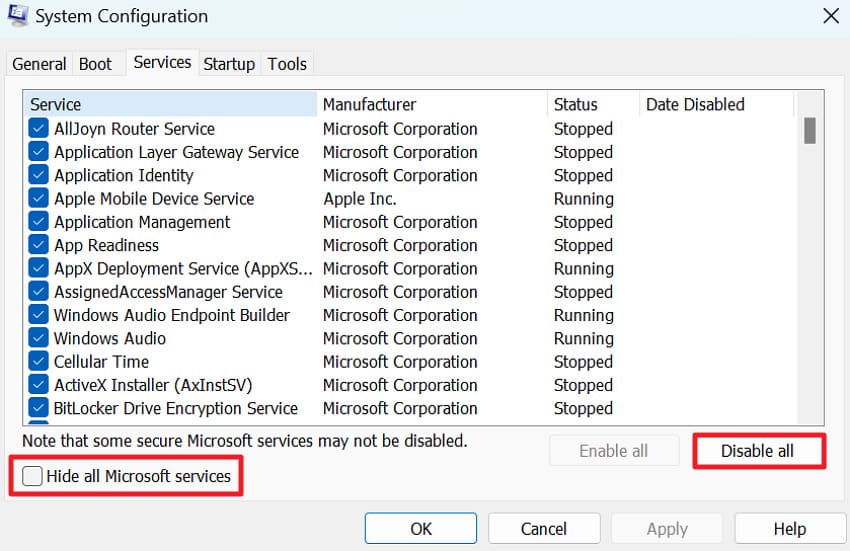The height and width of the screenshot is (551, 850).
Task: Sort by the Status column header
Action: pyautogui.click(x=594, y=104)
